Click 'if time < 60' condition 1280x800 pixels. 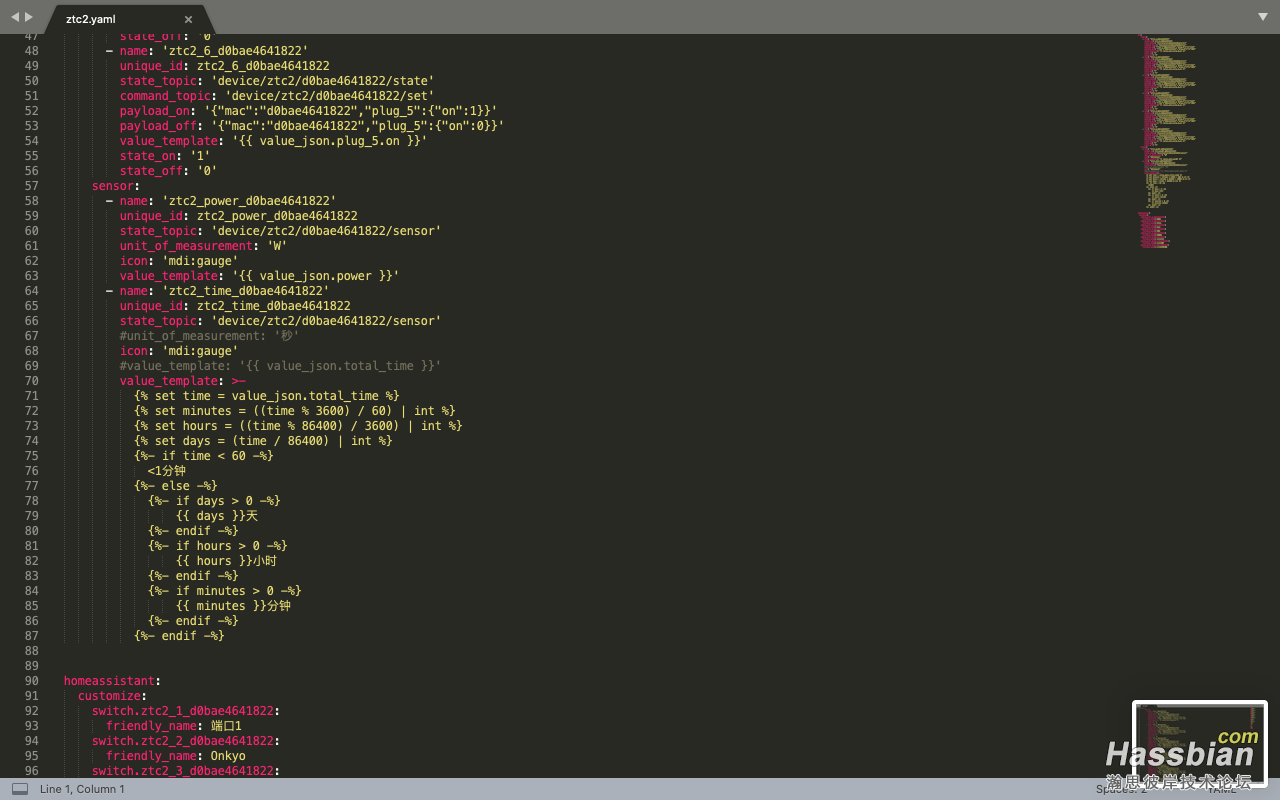[204, 456]
